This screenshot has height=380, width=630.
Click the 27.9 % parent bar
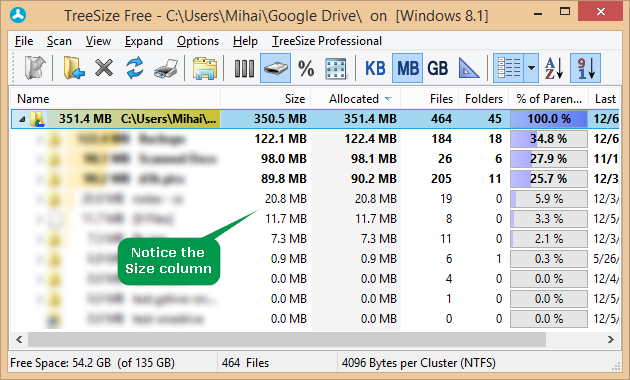(548, 159)
